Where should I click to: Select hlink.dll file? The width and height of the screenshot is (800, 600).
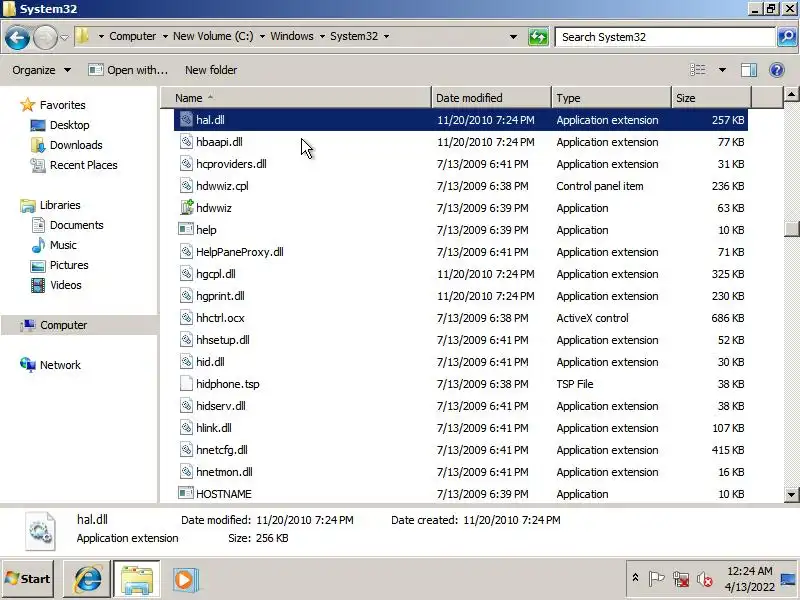[x=461, y=428]
